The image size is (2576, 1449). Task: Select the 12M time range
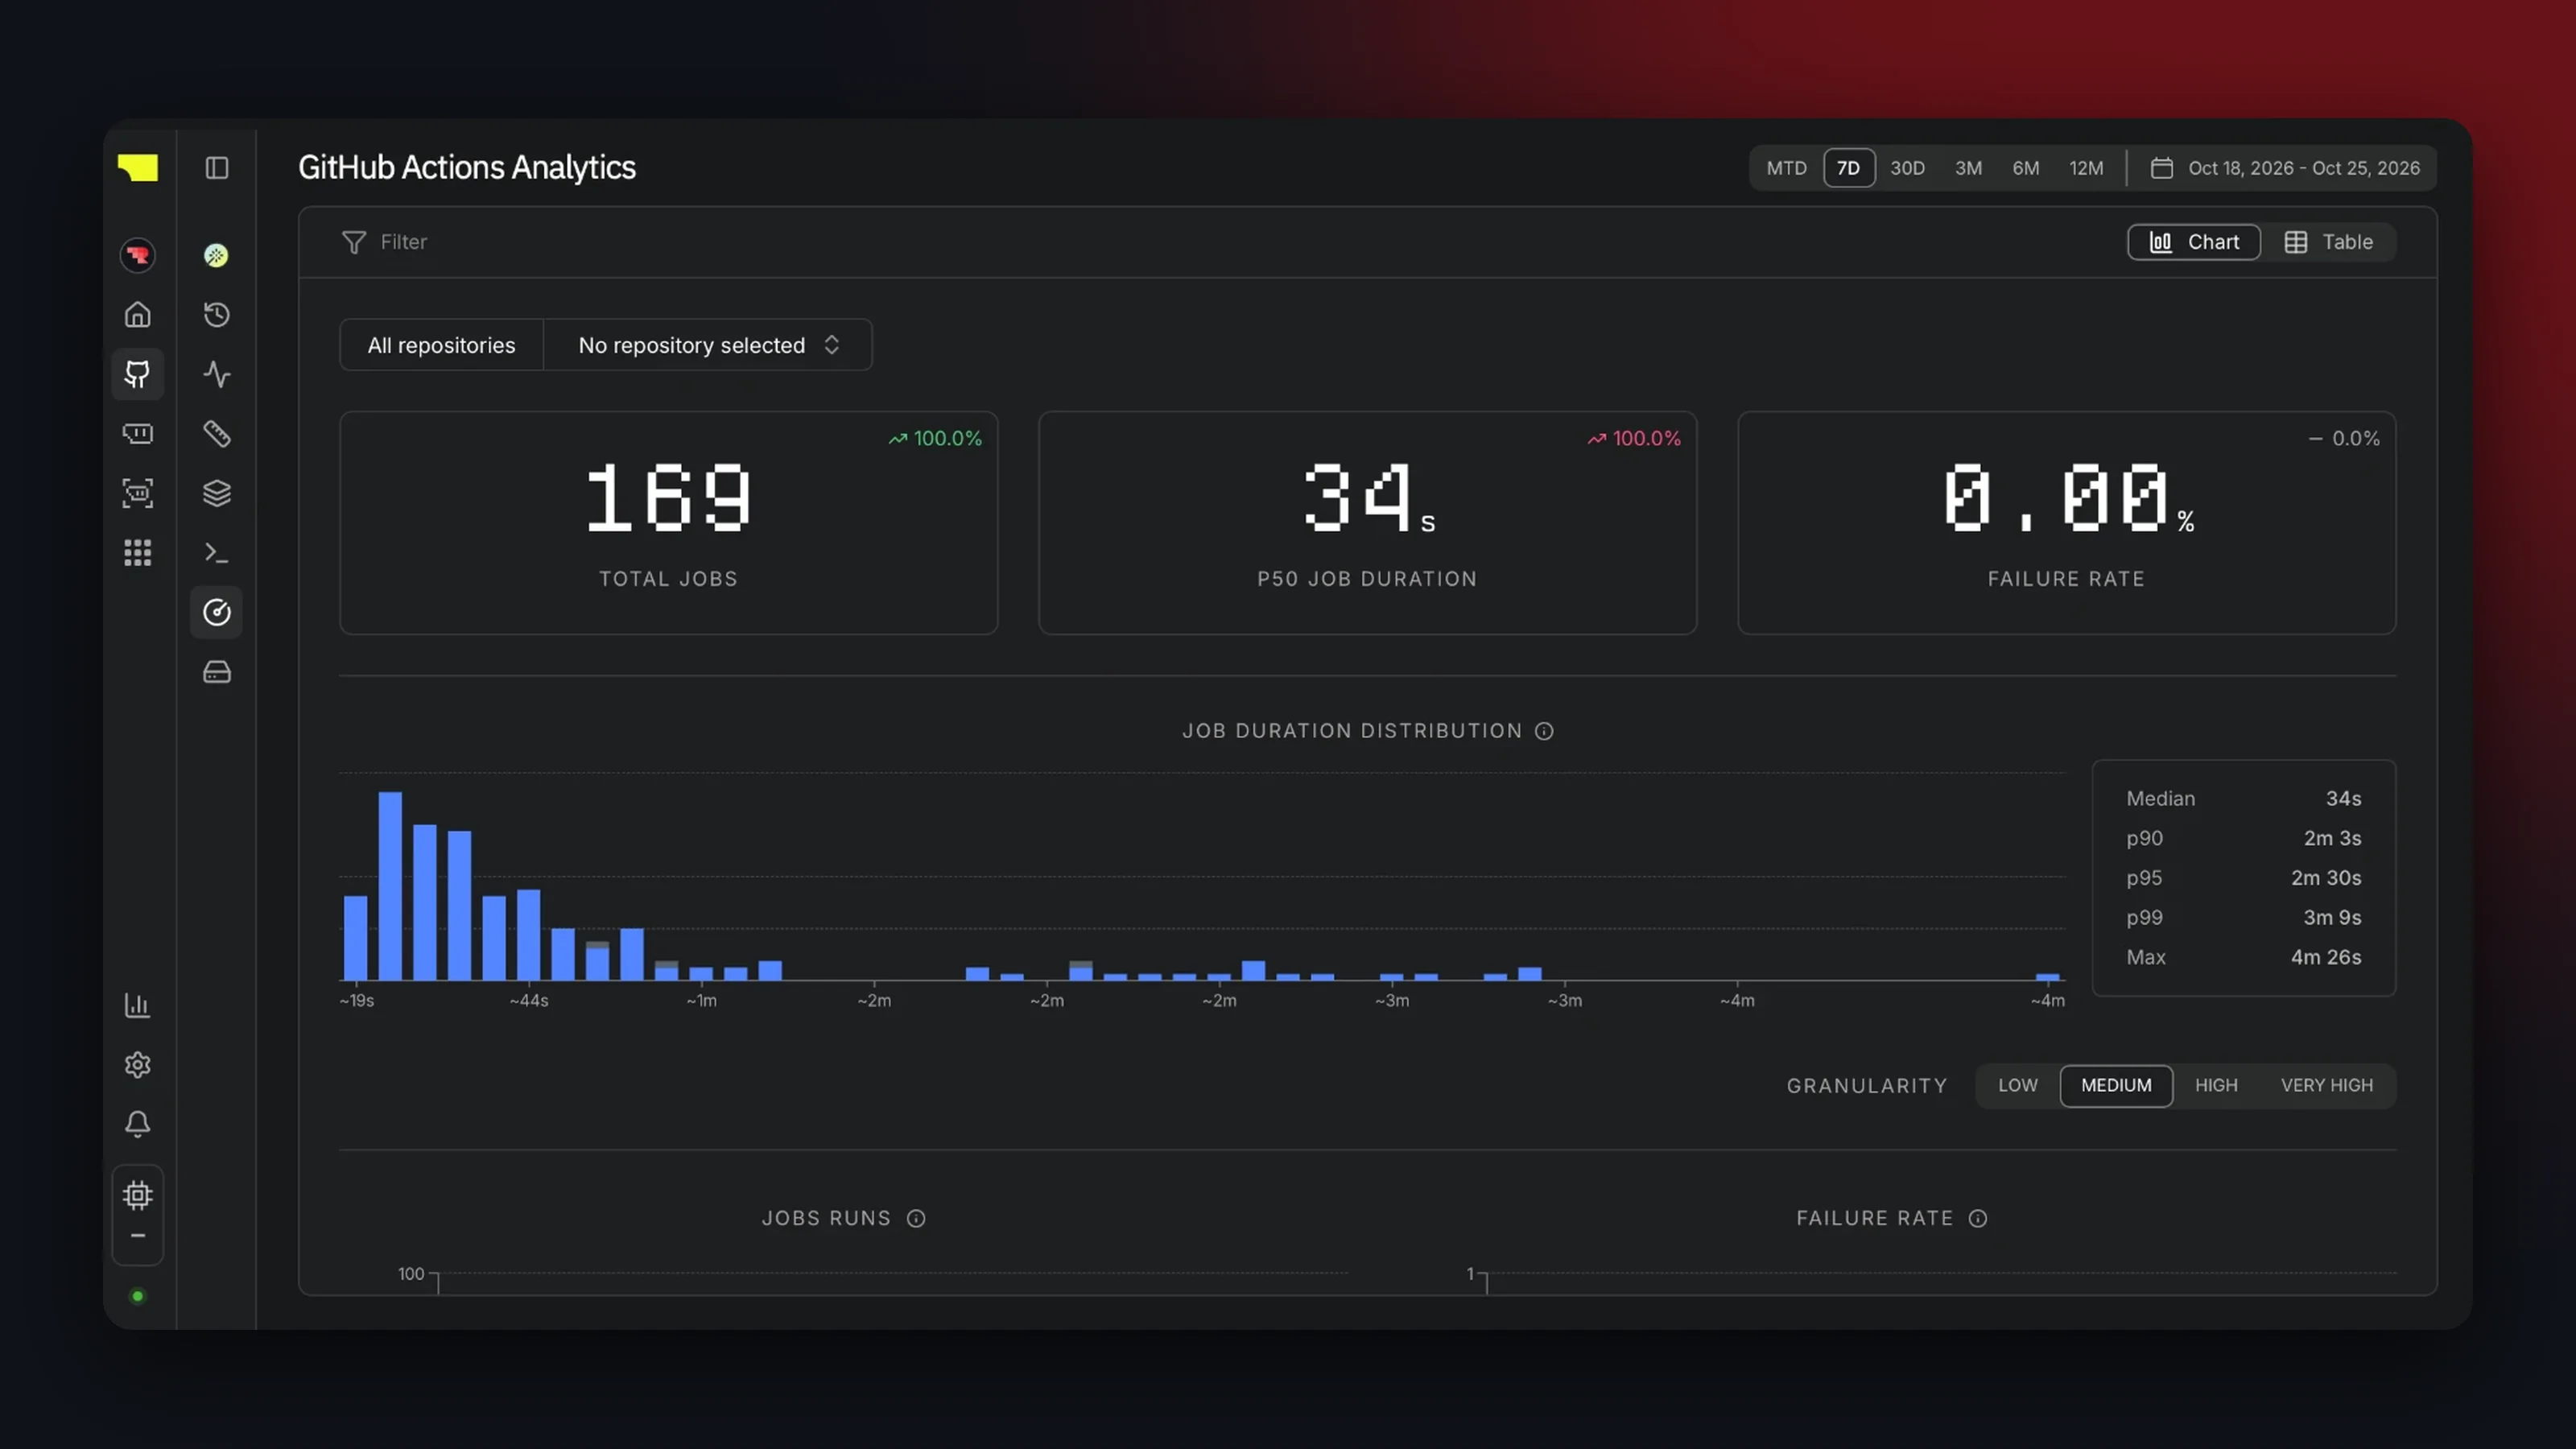coord(2086,168)
